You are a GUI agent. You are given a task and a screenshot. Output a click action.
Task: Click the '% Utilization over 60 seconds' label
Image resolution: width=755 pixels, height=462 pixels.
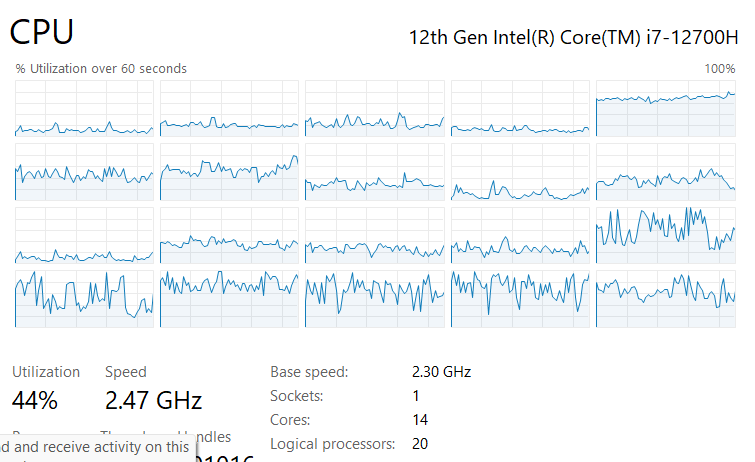(101, 68)
